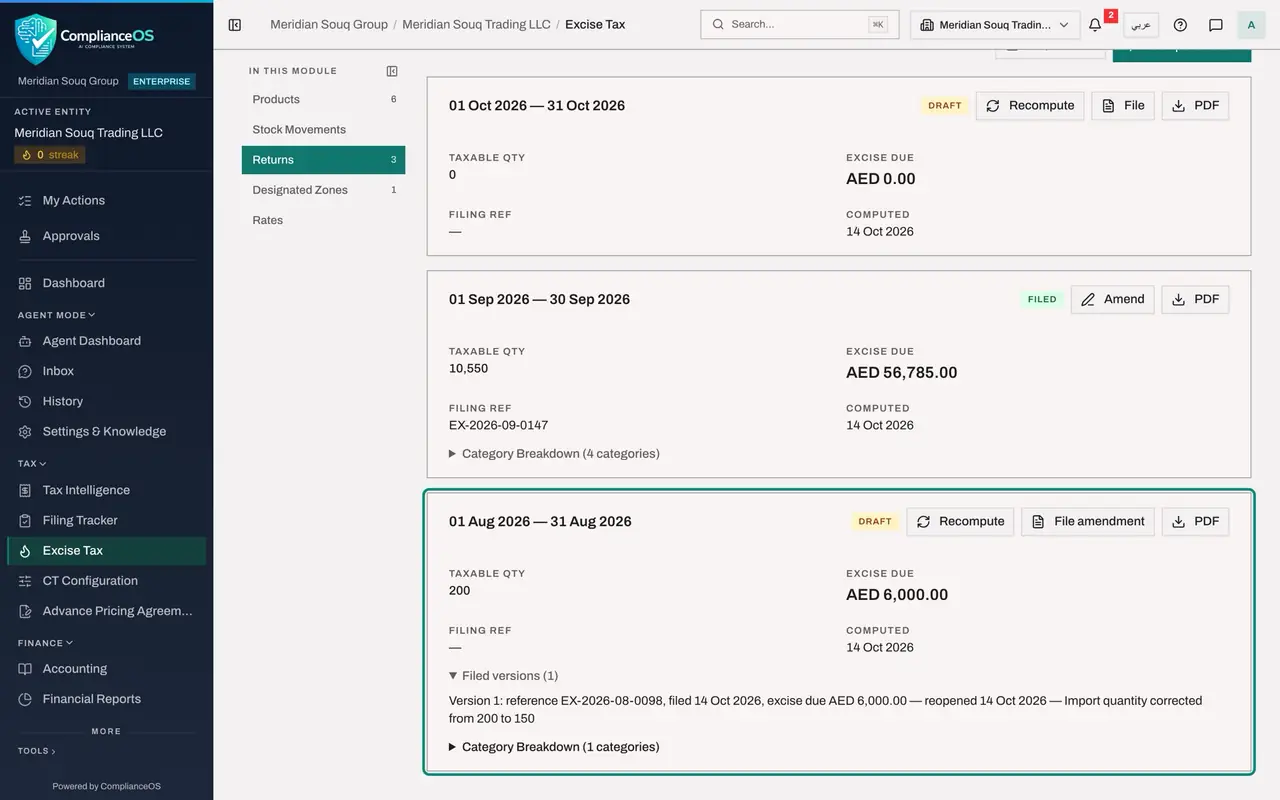Go to Meridian Souq Trading LLC breadcrumb
The width and height of the screenshot is (1280, 800).
476,25
